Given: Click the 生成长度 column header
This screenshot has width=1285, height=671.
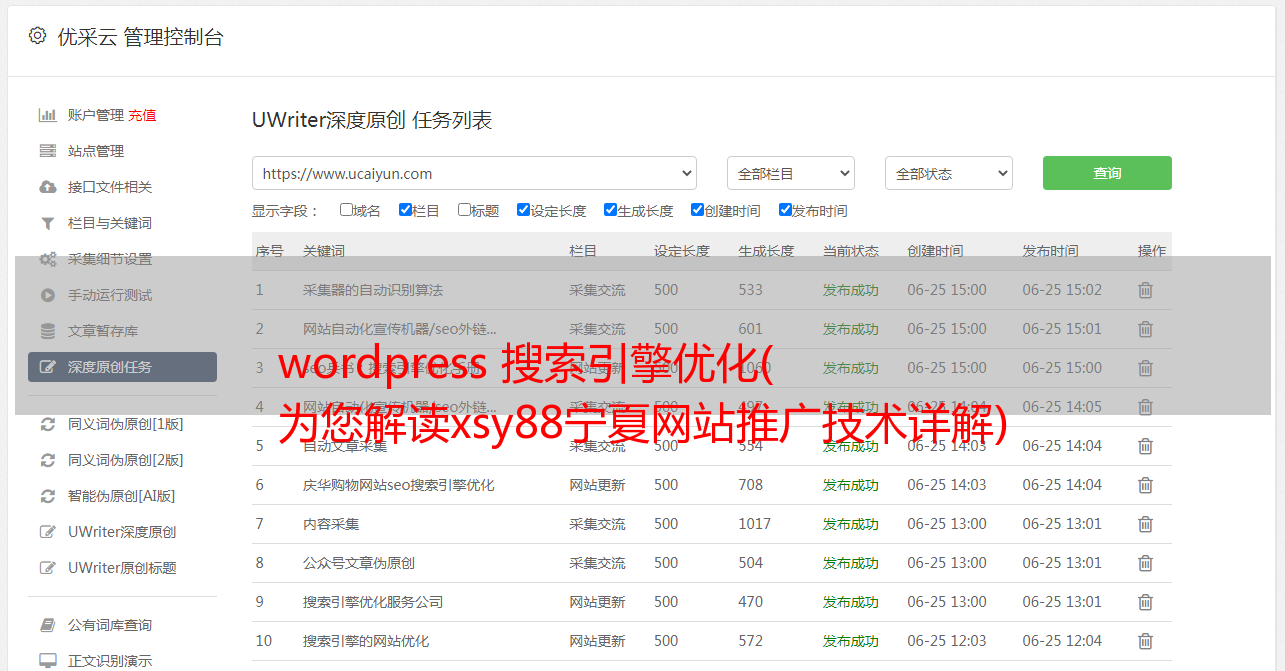Looking at the screenshot, I should tap(767, 251).
